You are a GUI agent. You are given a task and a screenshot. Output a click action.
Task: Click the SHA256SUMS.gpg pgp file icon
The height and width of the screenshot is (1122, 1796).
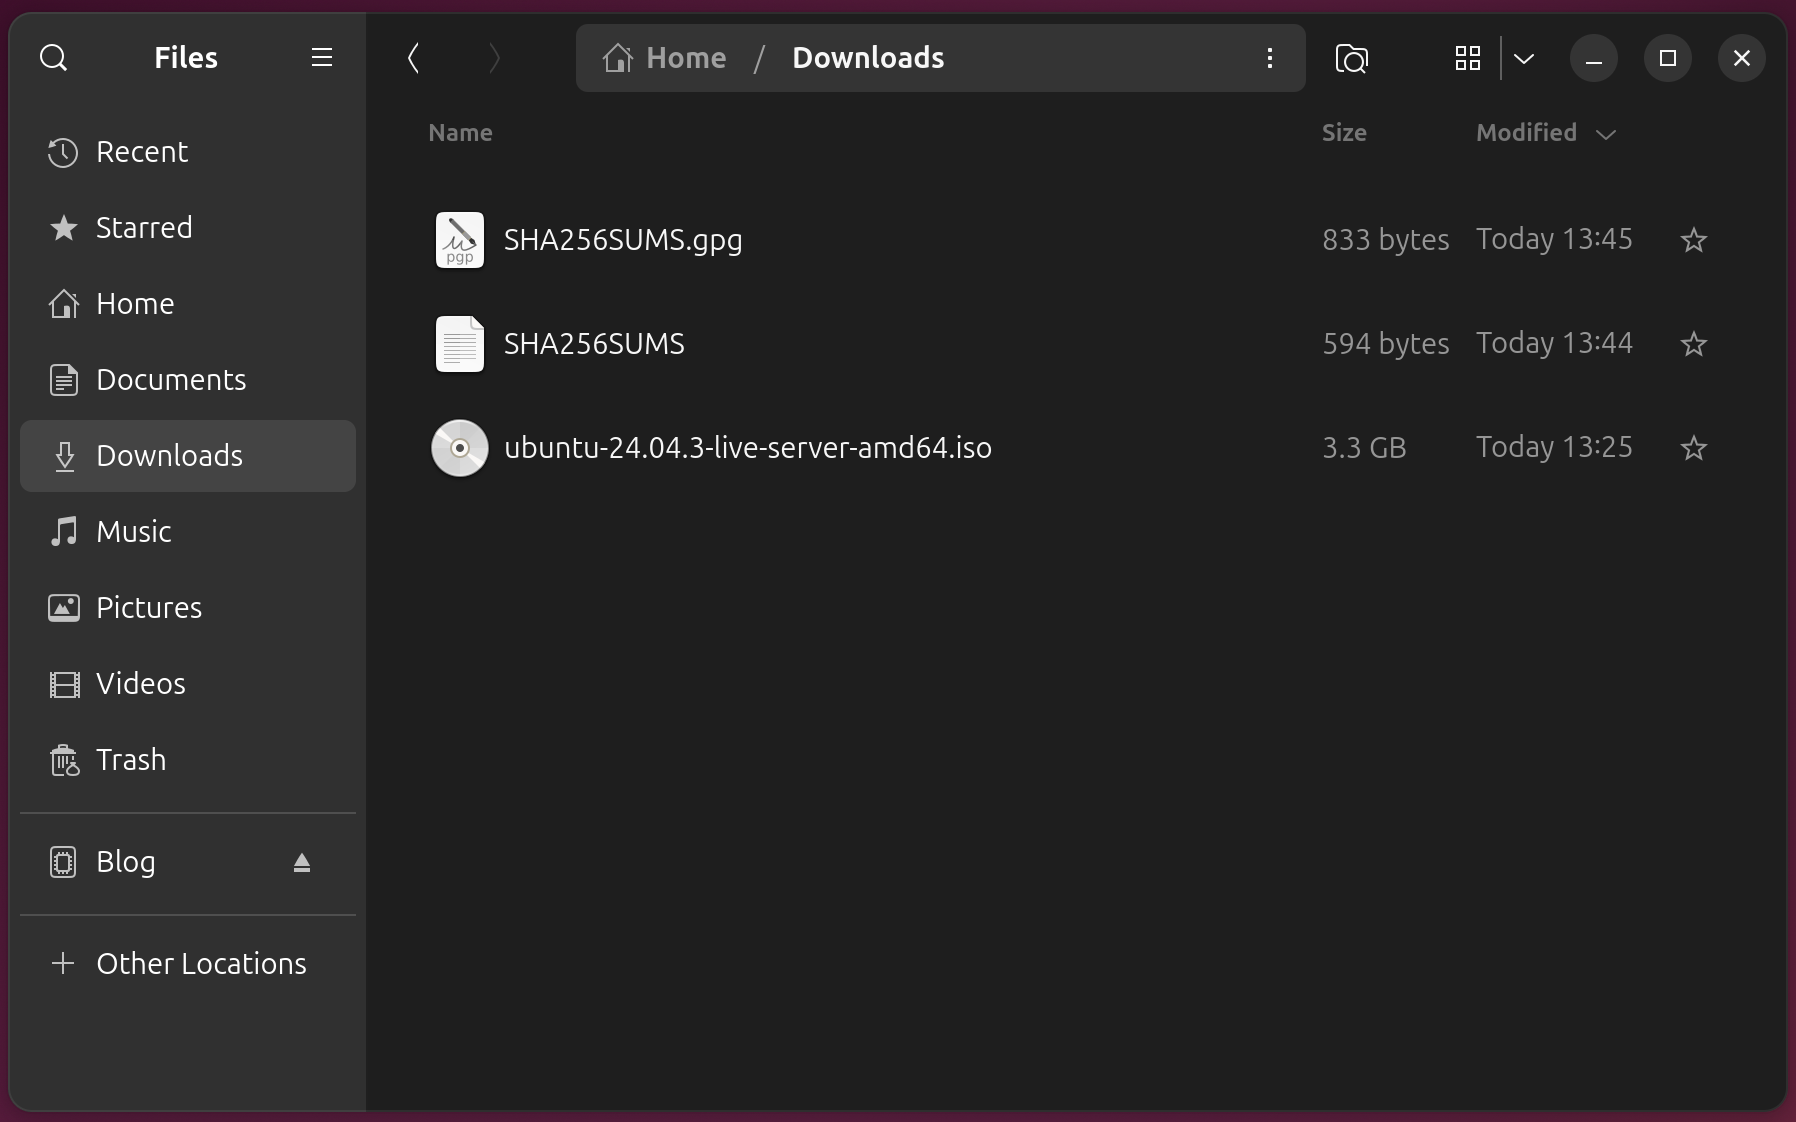point(460,240)
